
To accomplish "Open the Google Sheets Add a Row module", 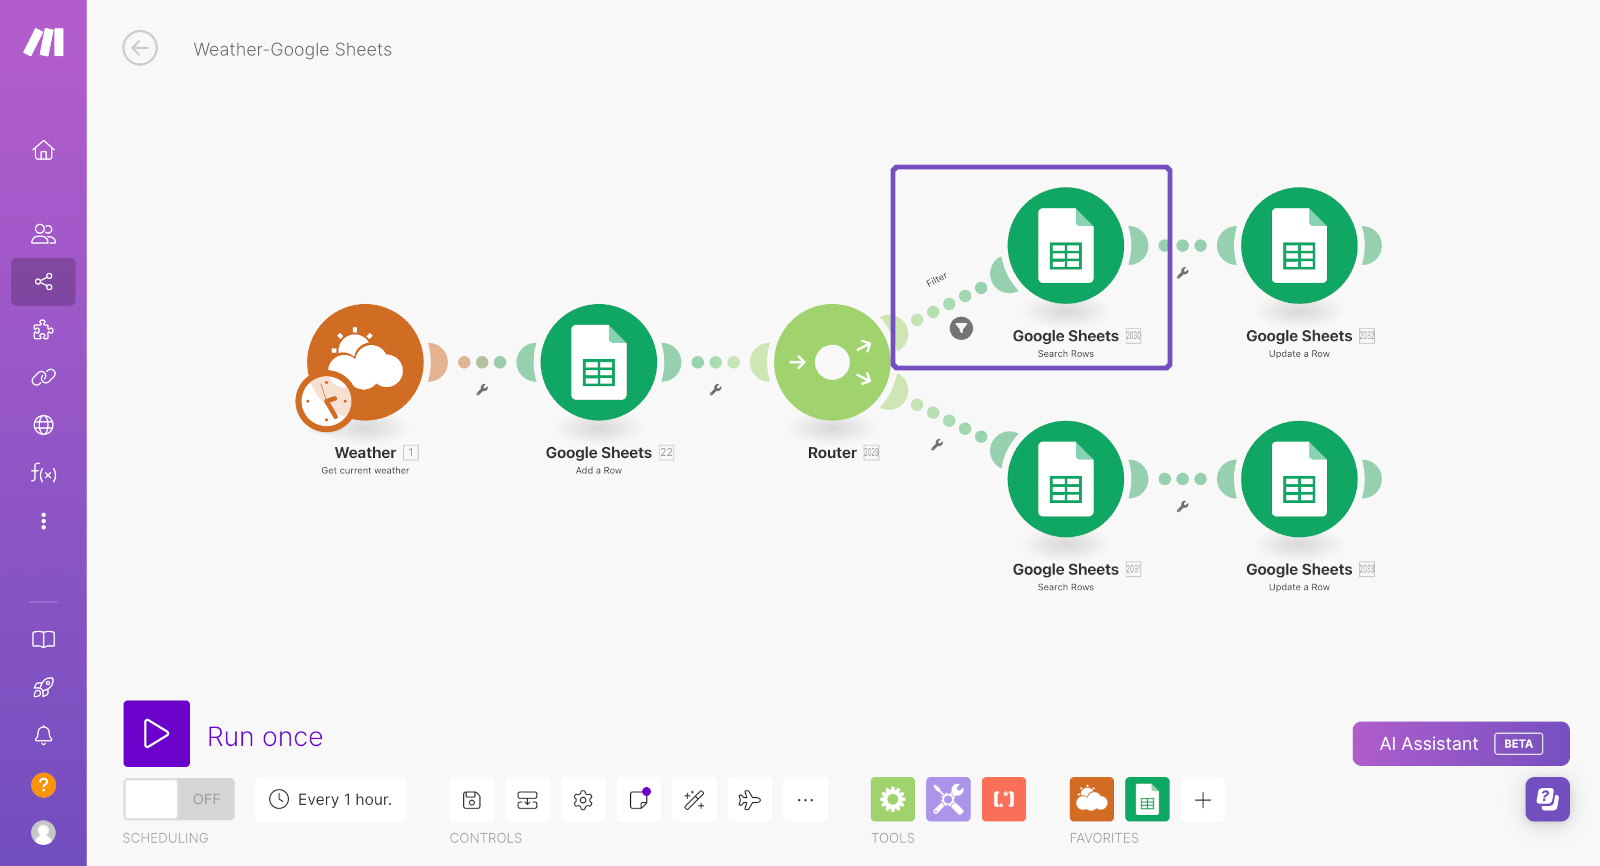I will [598, 362].
